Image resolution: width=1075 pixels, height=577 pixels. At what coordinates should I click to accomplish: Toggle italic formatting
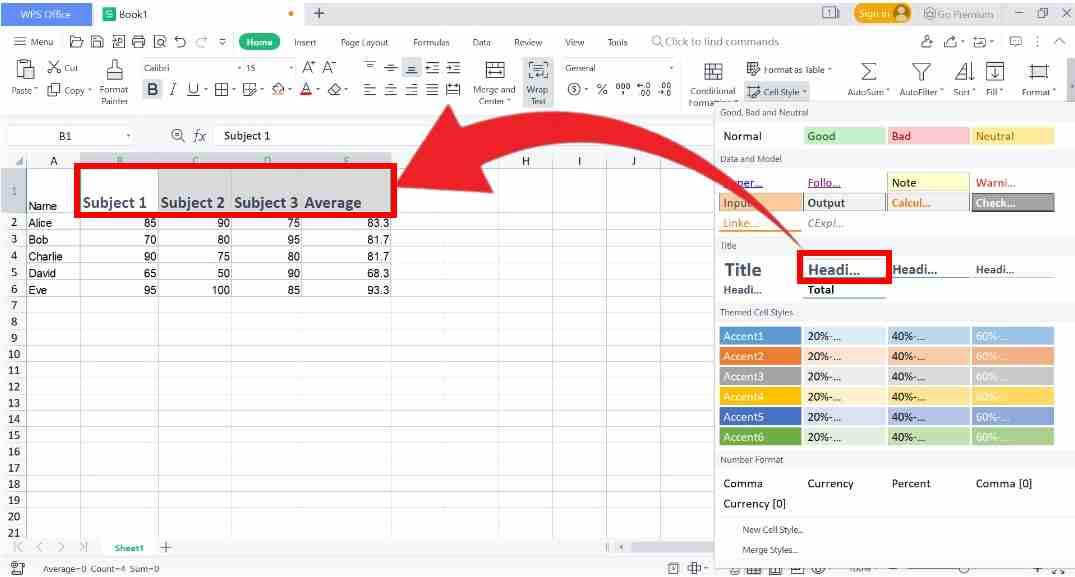coord(173,89)
